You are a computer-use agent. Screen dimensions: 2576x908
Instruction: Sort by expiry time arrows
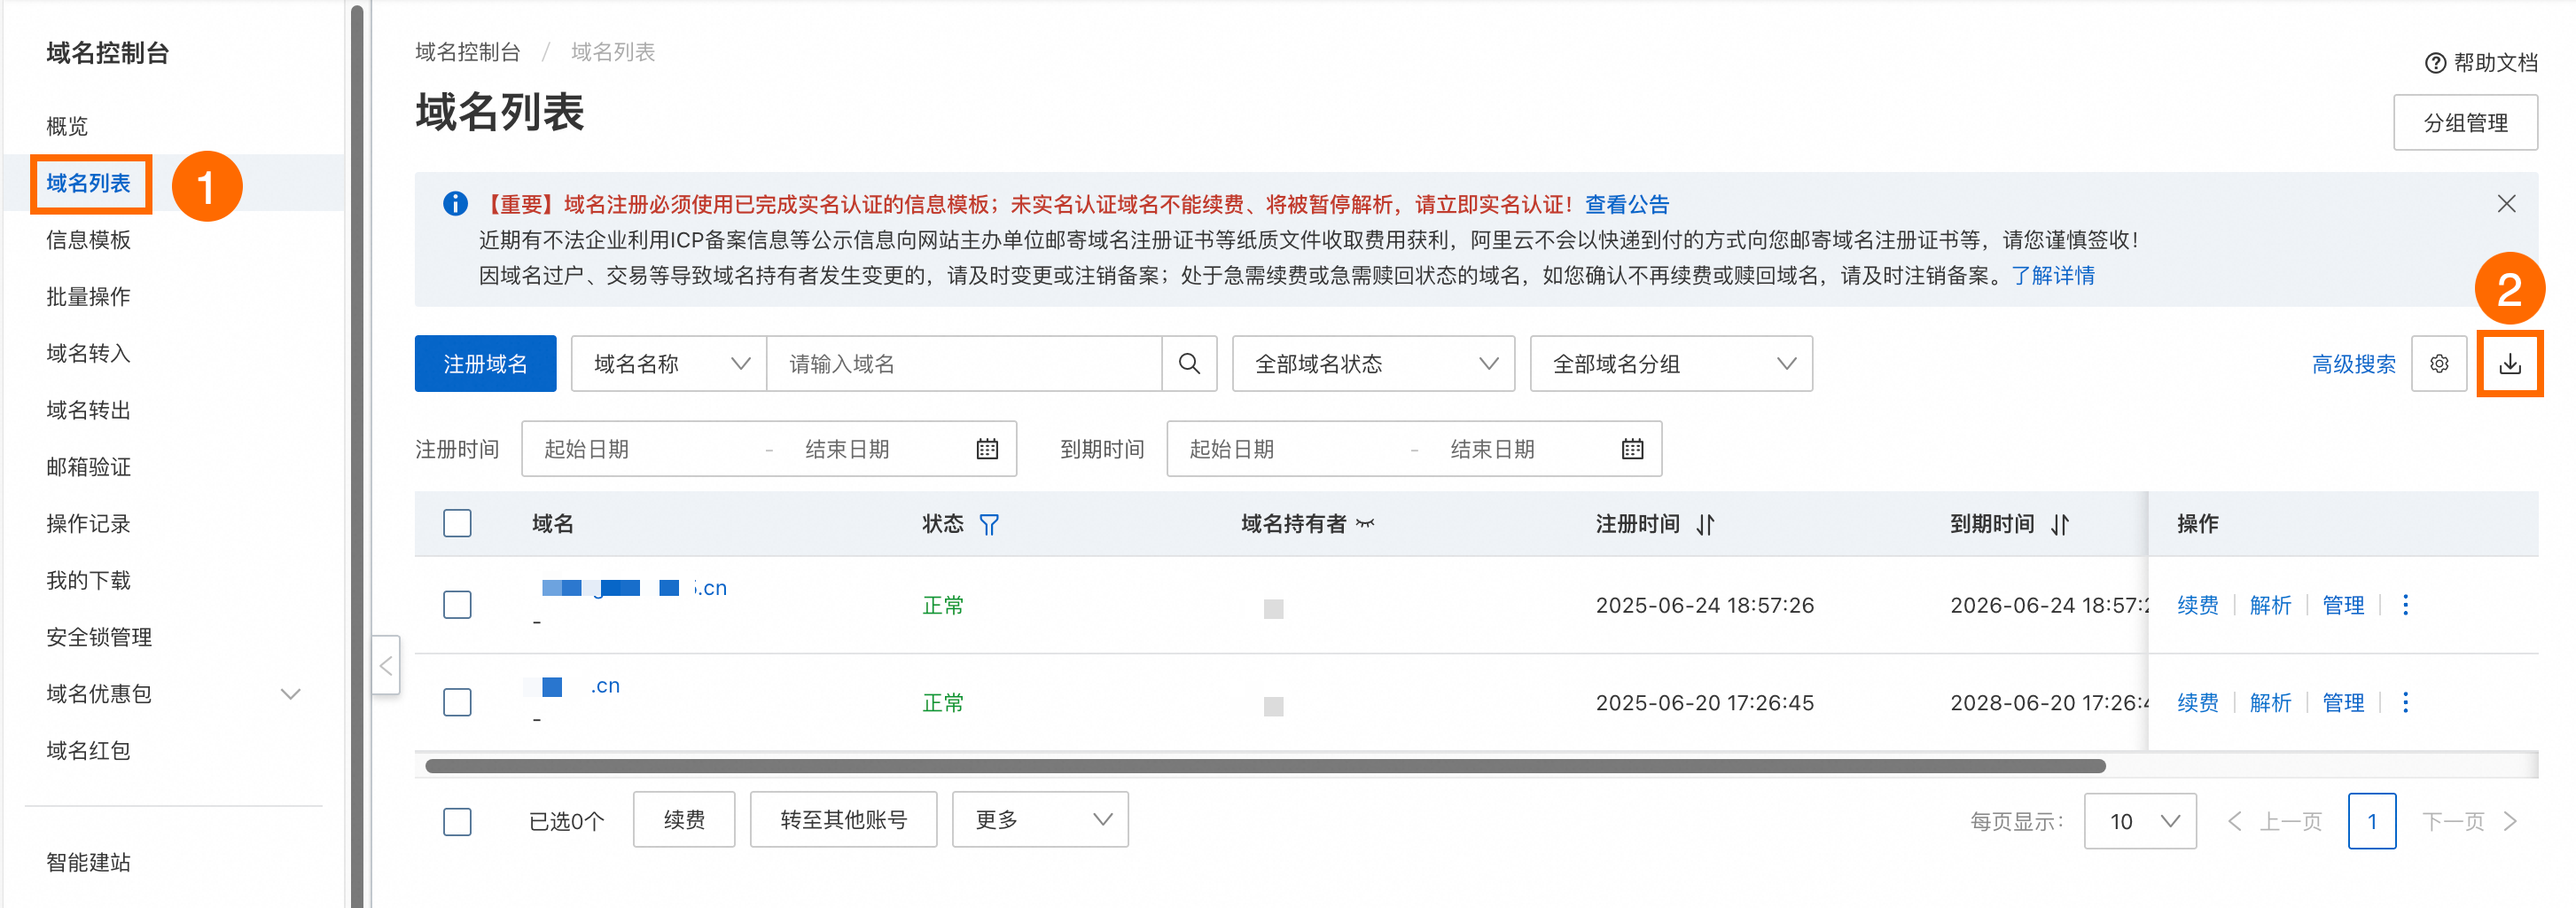coord(2059,524)
